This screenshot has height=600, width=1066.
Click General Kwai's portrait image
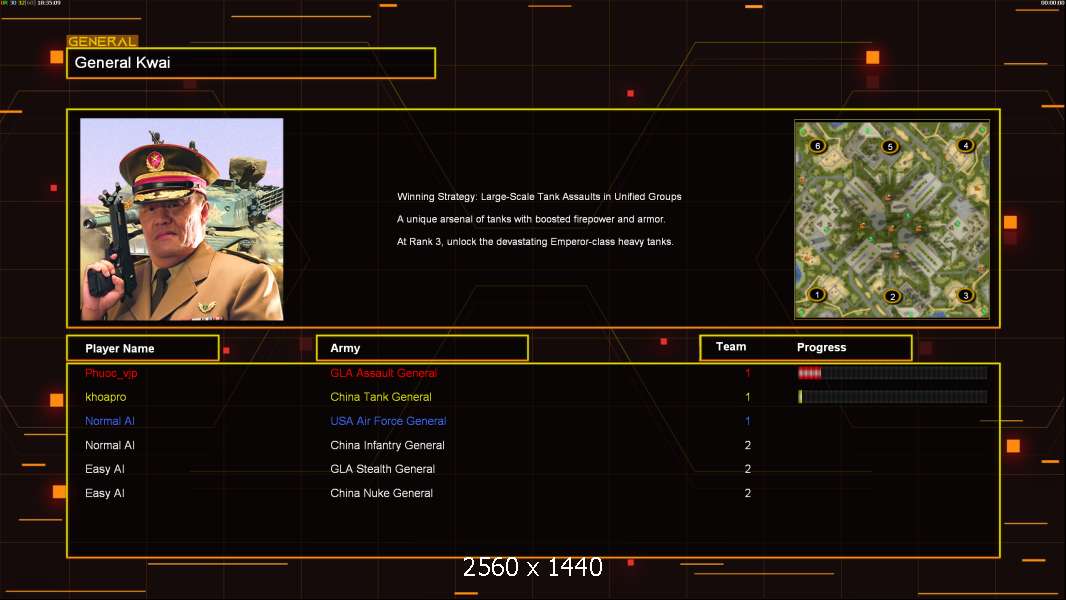tap(182, 219)
